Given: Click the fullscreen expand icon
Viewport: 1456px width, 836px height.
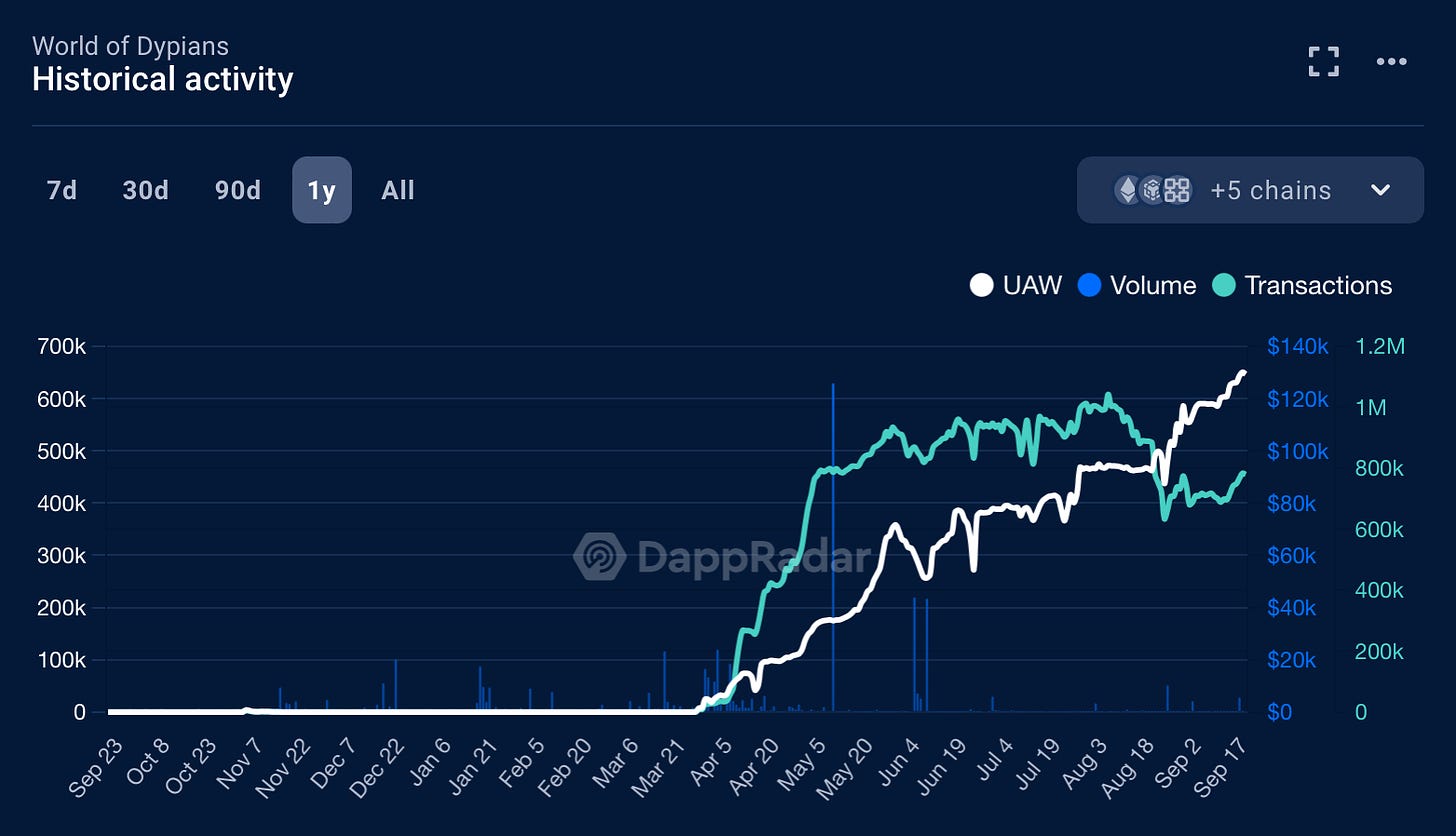Looking at the screenshot, I should 1323,62.
